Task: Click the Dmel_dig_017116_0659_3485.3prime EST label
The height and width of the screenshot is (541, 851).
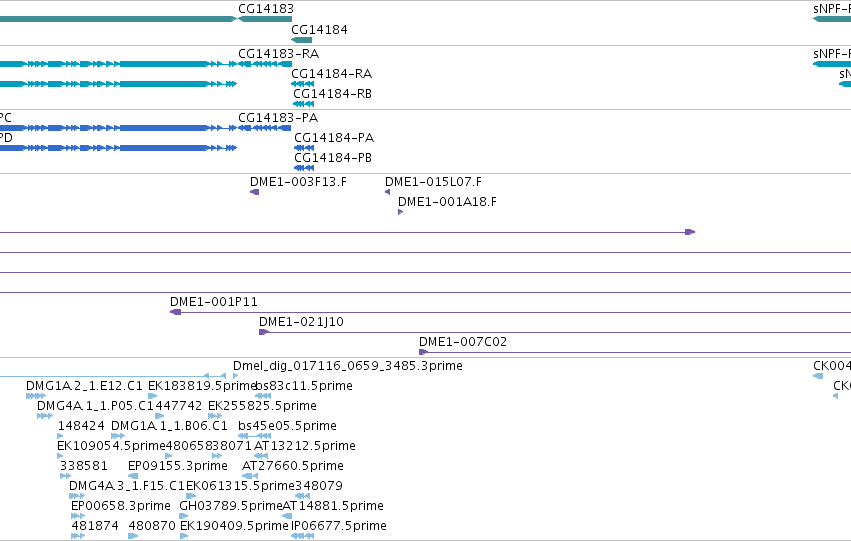Action: click(348, 366)
